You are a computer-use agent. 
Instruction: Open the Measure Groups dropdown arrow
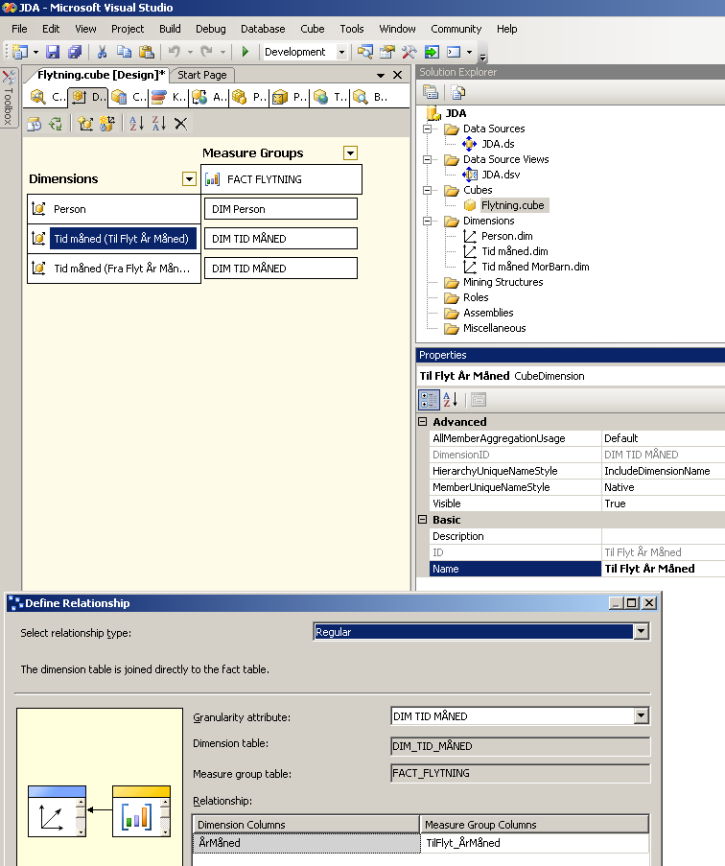[350, 153]
